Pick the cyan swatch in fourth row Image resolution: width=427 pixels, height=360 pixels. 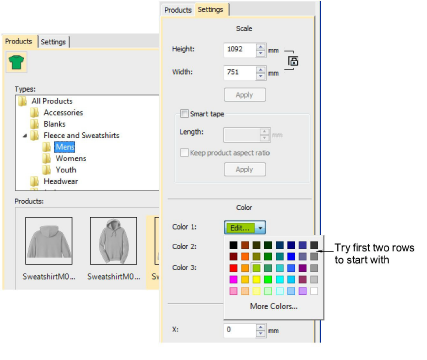(x=279, y=279)
